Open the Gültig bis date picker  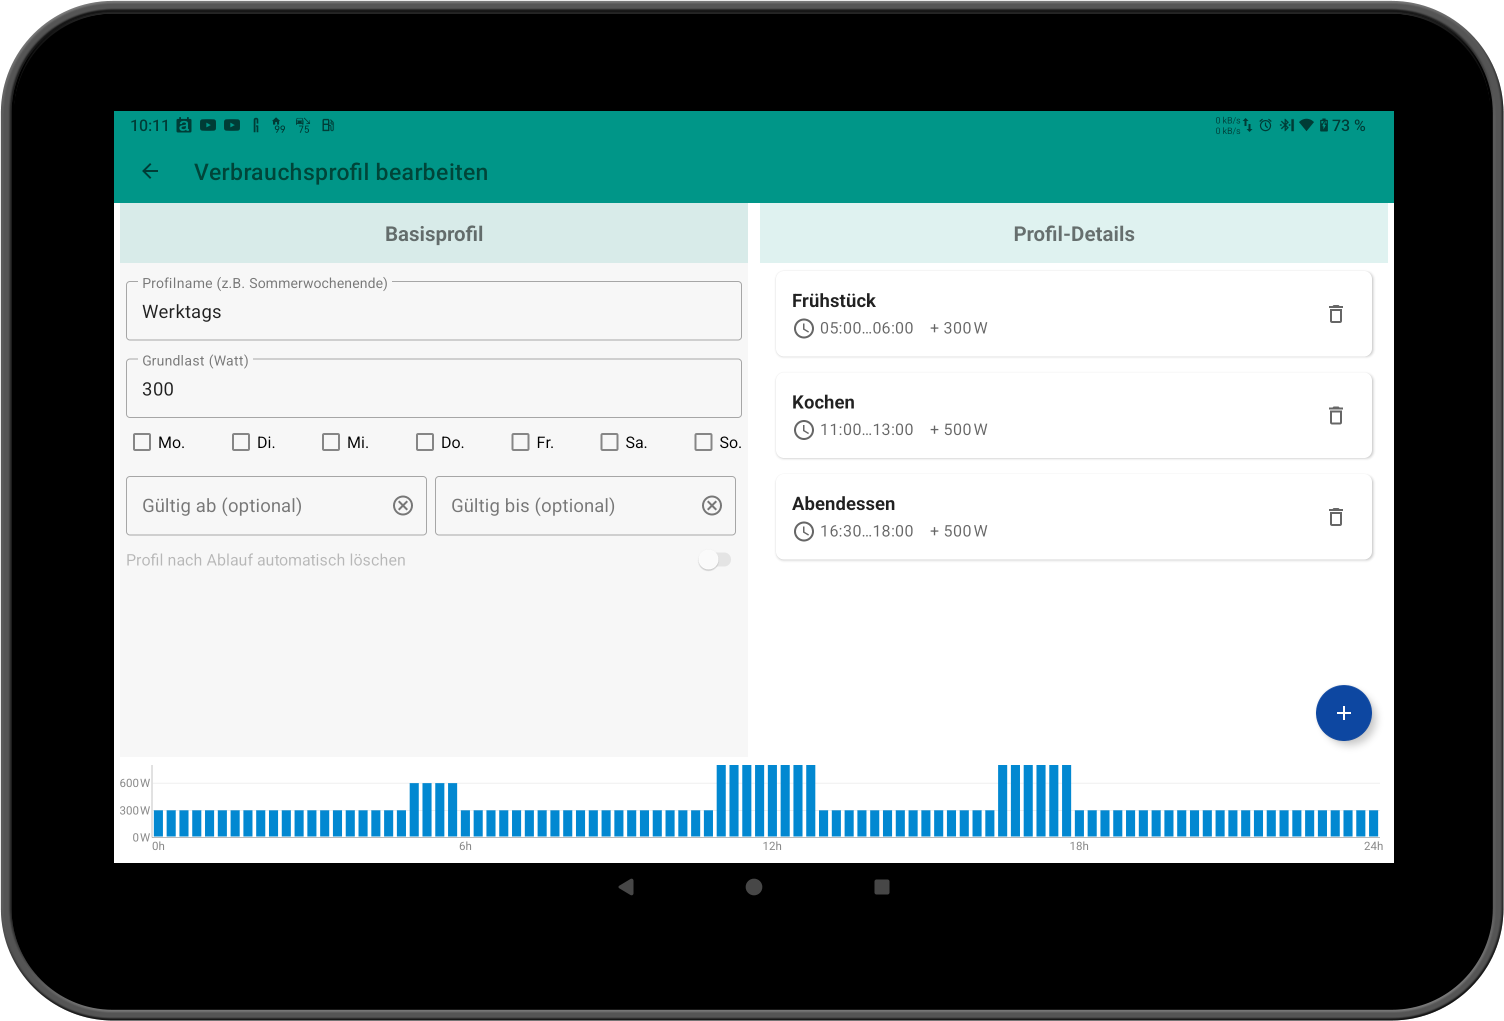click(565, 506)
